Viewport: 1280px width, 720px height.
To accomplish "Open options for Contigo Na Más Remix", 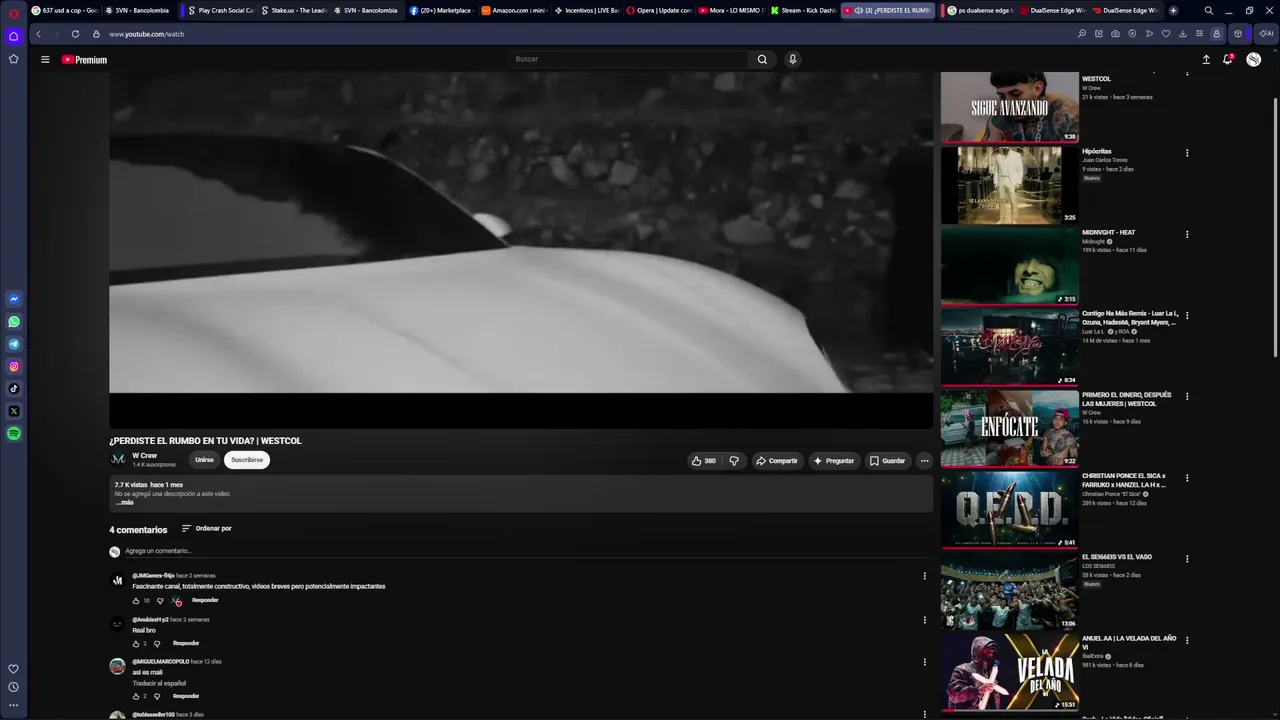I will (1187, 315).
